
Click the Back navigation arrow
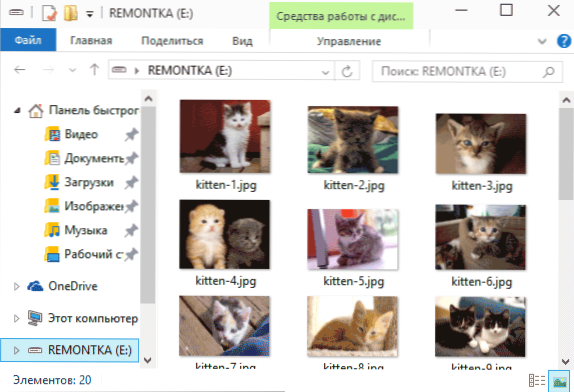point(20,70)
